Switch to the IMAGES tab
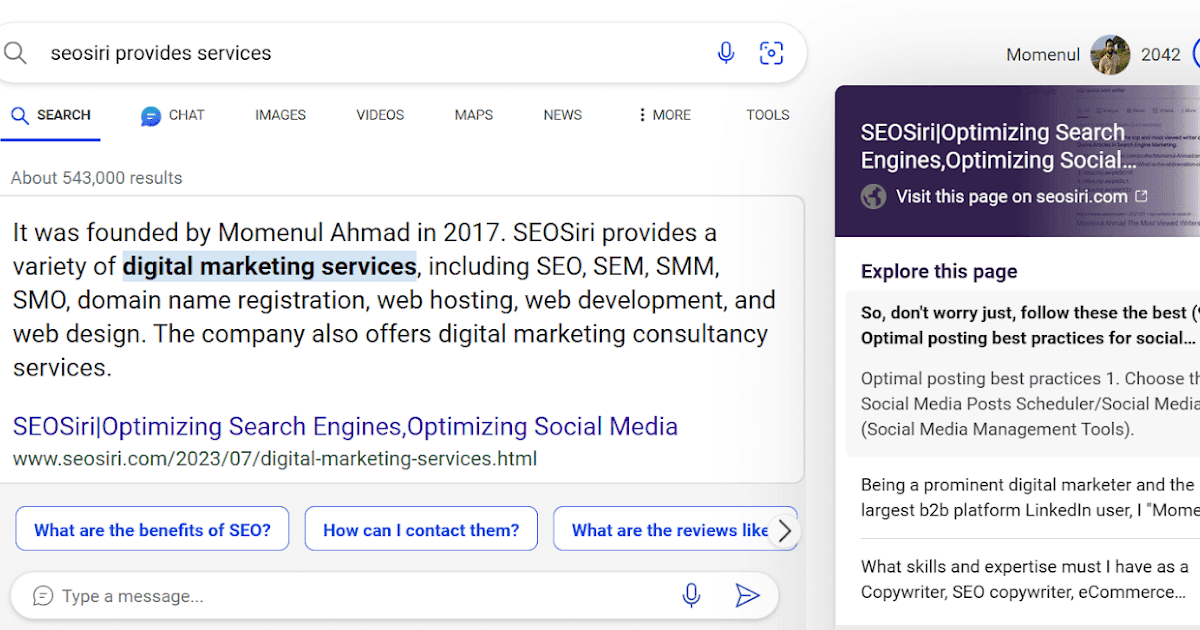Image resolution: width=1200 pixels, height=630 pixels. click(280, 115)
